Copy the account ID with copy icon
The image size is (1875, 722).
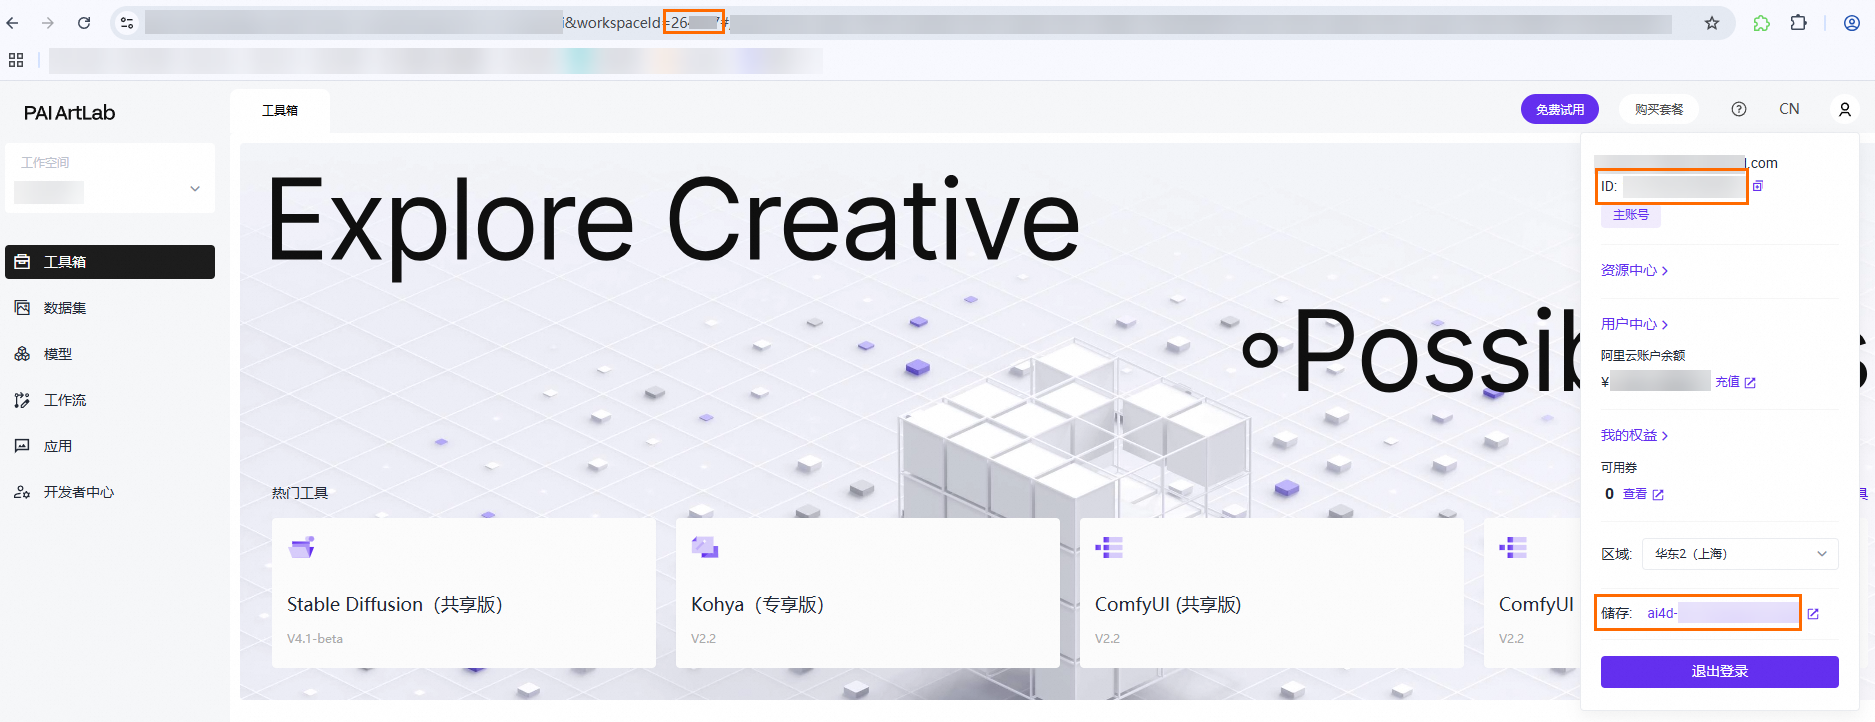(x=1758, y=186)
